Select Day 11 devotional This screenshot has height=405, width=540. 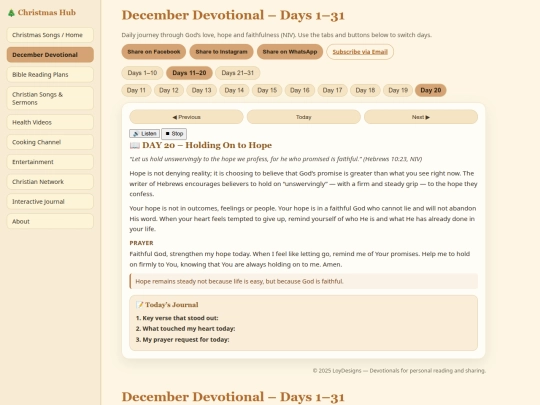coord(136,90)
